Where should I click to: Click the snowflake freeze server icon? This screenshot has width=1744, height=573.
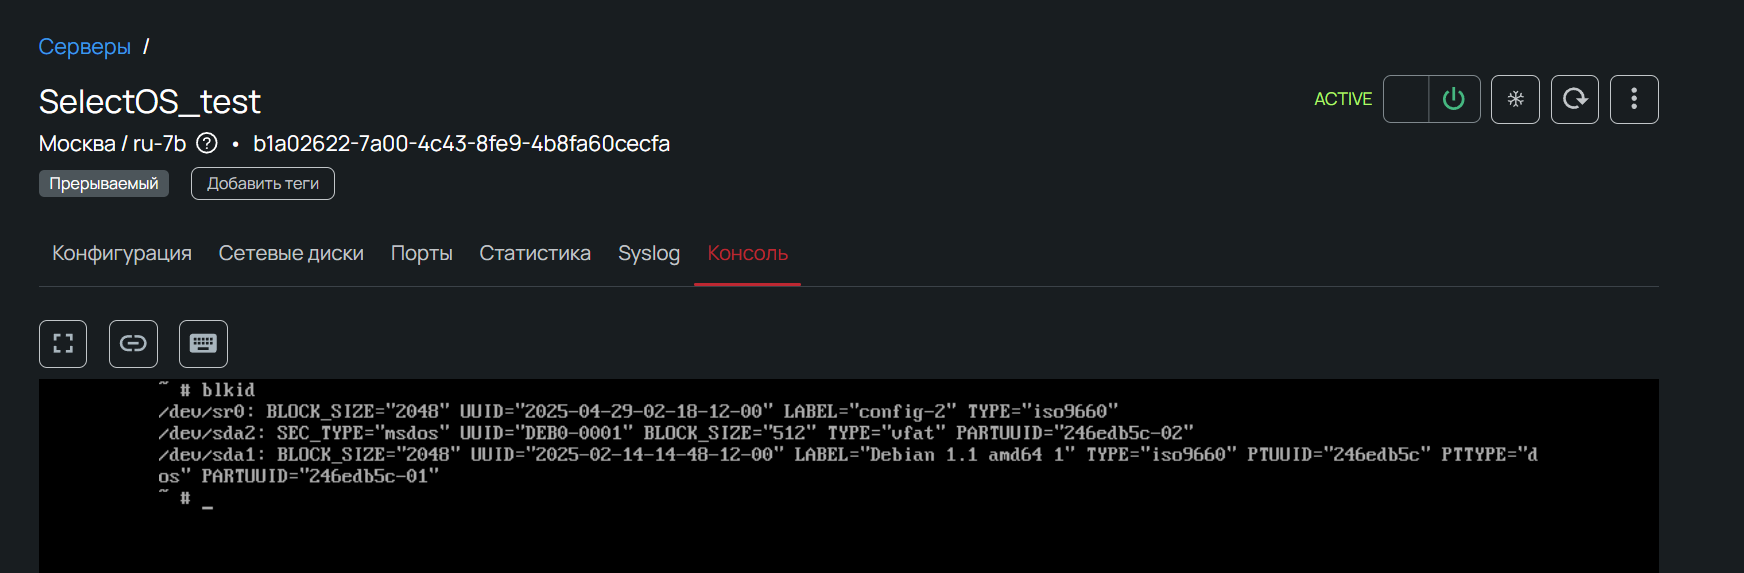click(1515, 99)
